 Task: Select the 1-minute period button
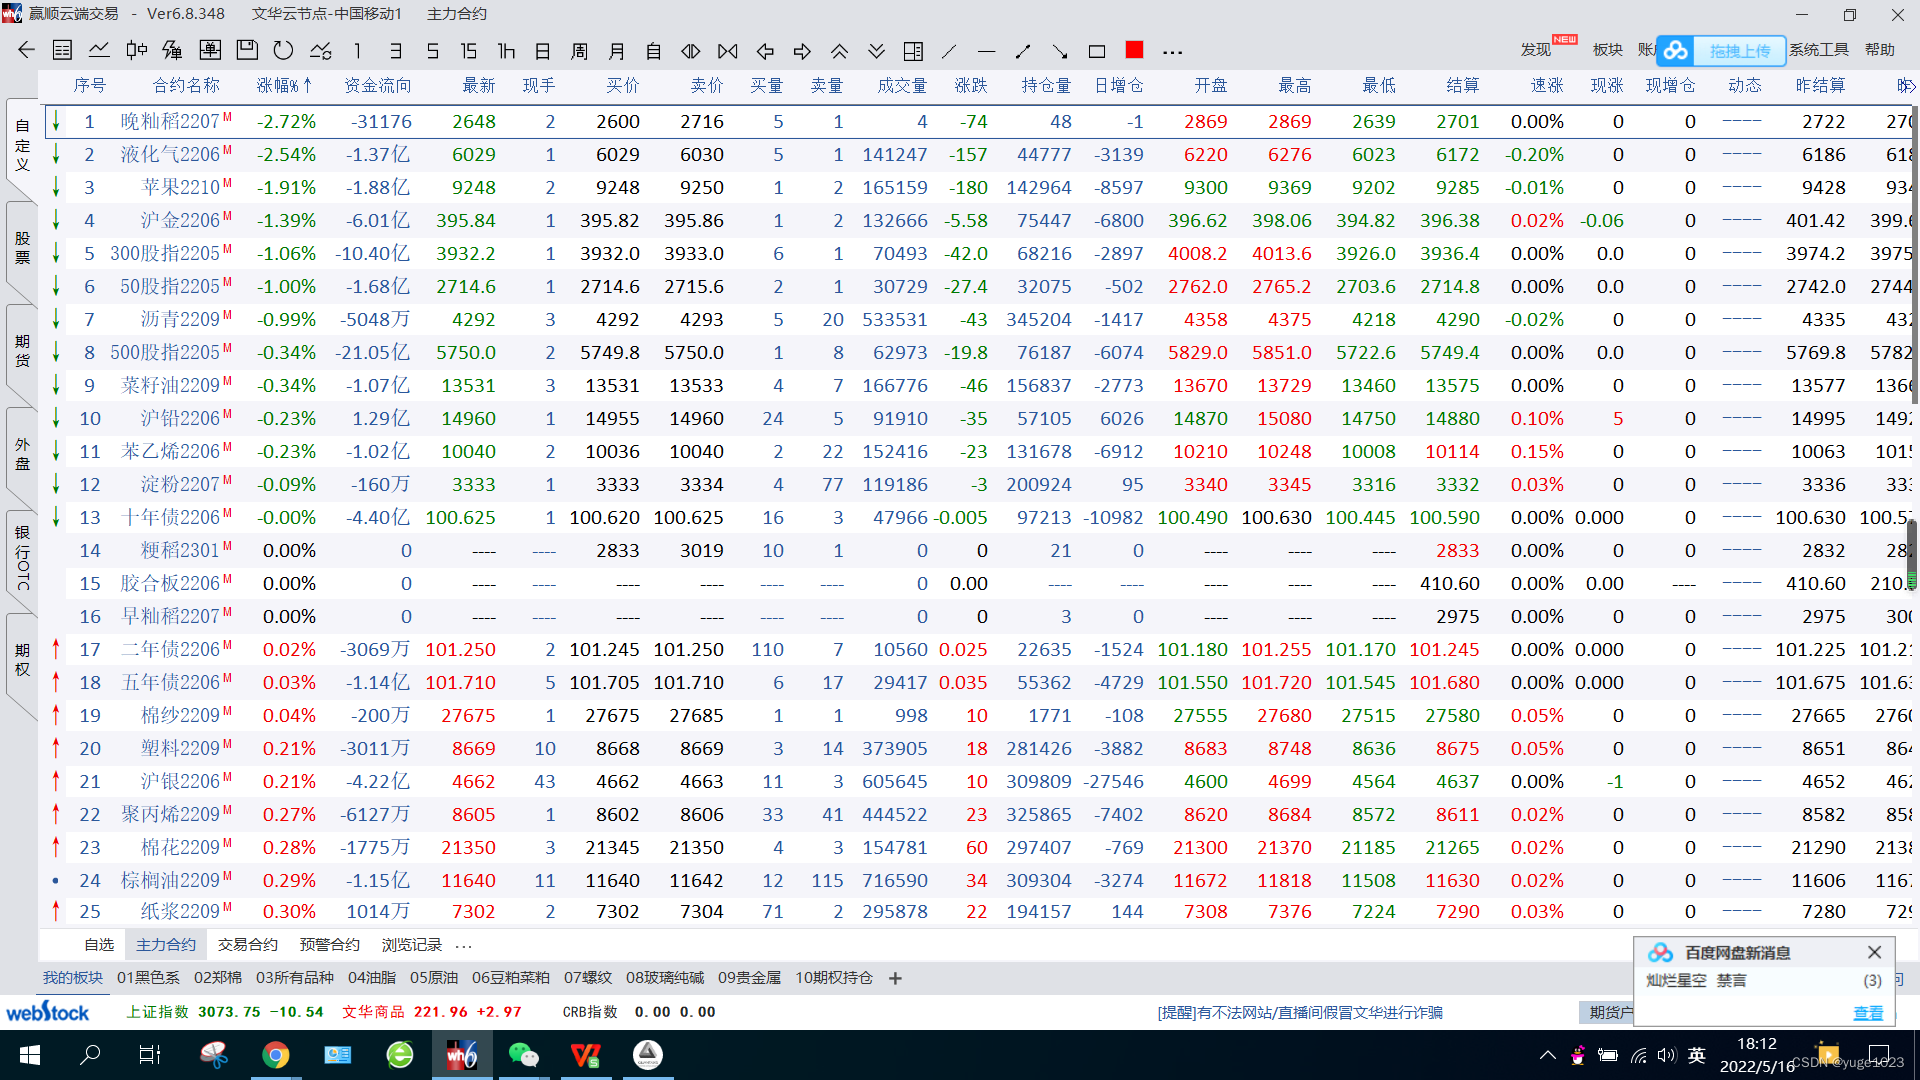(357, 50)
